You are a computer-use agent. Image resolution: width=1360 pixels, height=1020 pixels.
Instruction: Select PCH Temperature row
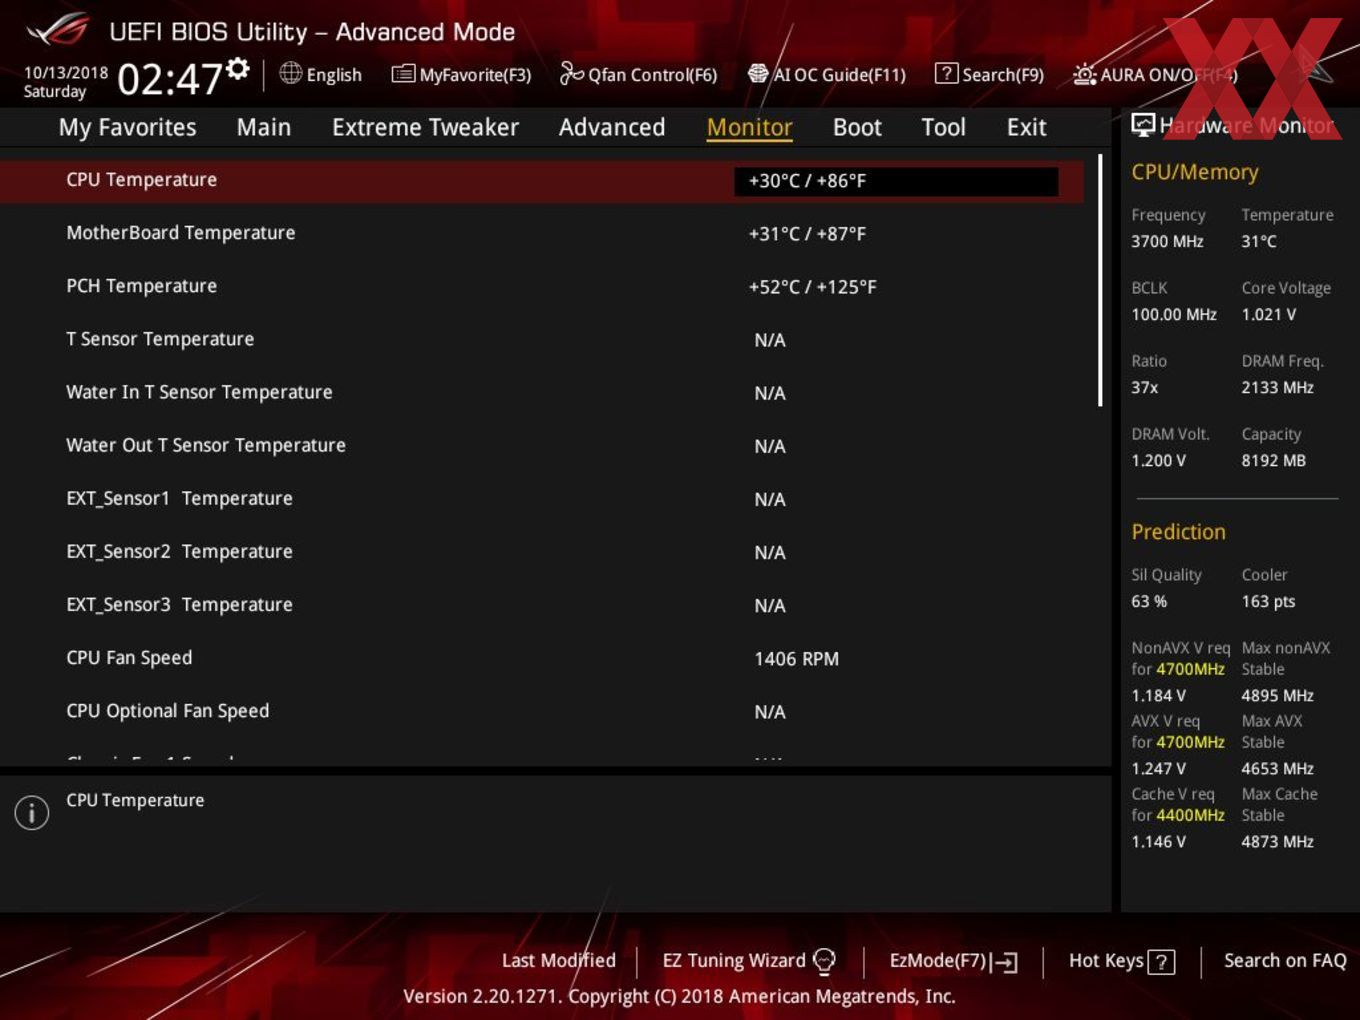click(542, 286)
